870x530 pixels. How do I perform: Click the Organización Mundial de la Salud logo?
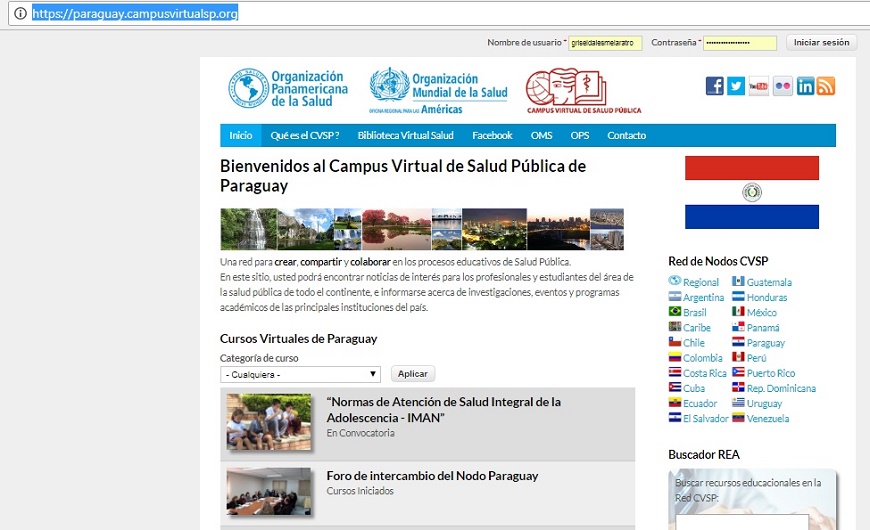(x=438, y=90)
